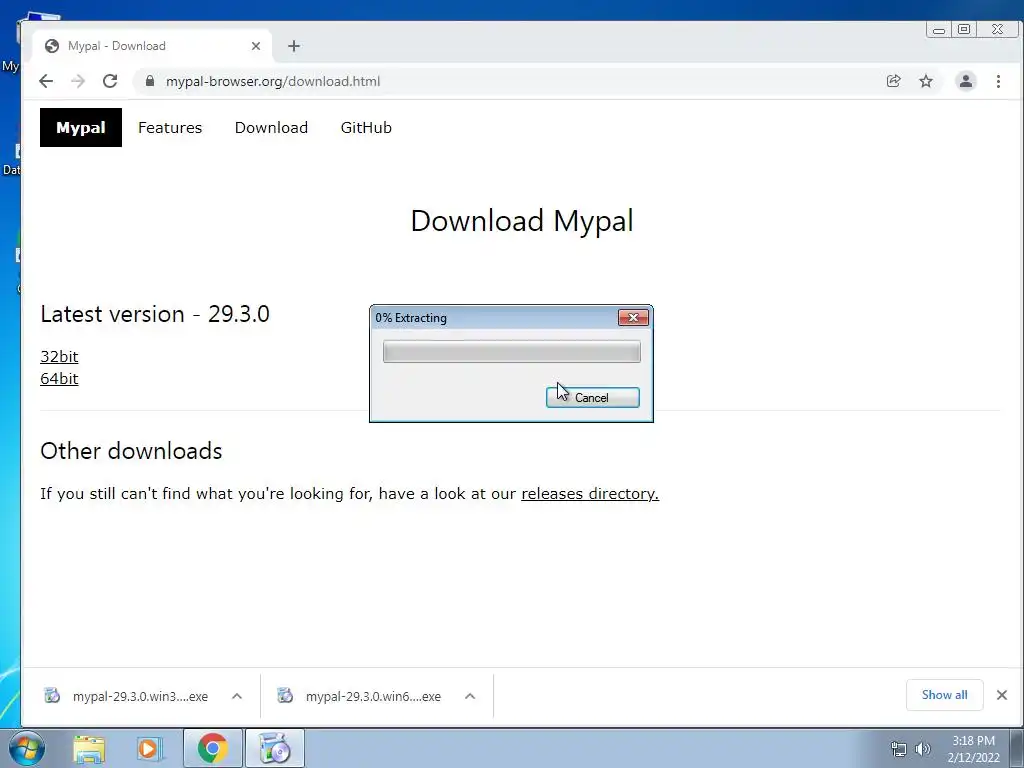Restore down the Chrome window
This screenshot has width=1024, height=768.
click(x=964, y=29)
